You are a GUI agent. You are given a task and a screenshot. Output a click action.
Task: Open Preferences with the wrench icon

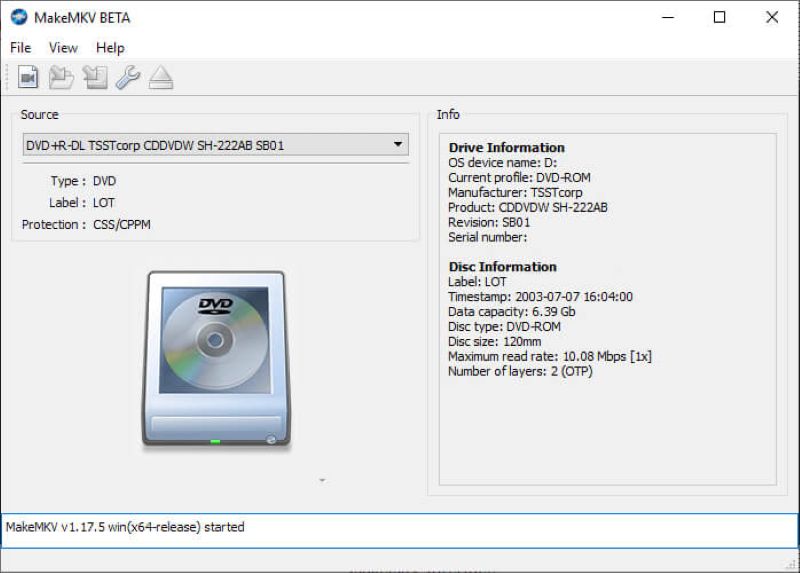128,77
